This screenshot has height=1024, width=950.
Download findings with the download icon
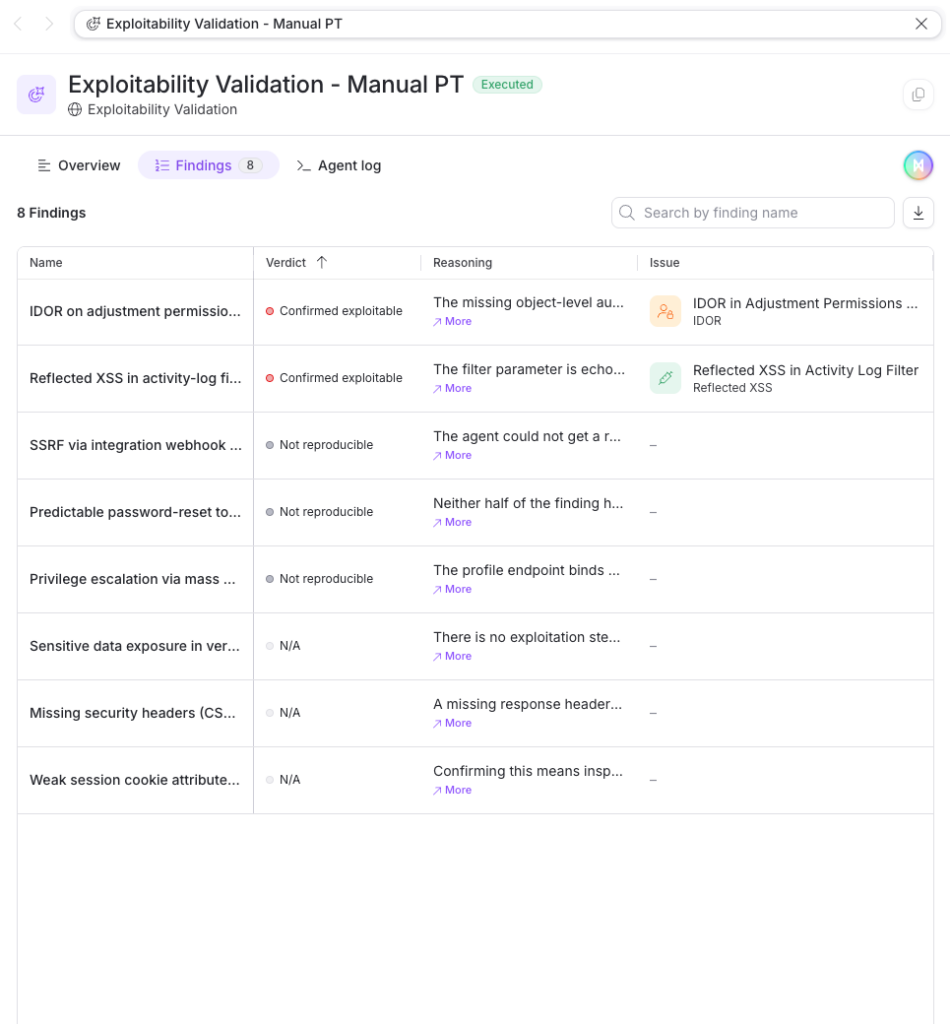tap(918, 213)
